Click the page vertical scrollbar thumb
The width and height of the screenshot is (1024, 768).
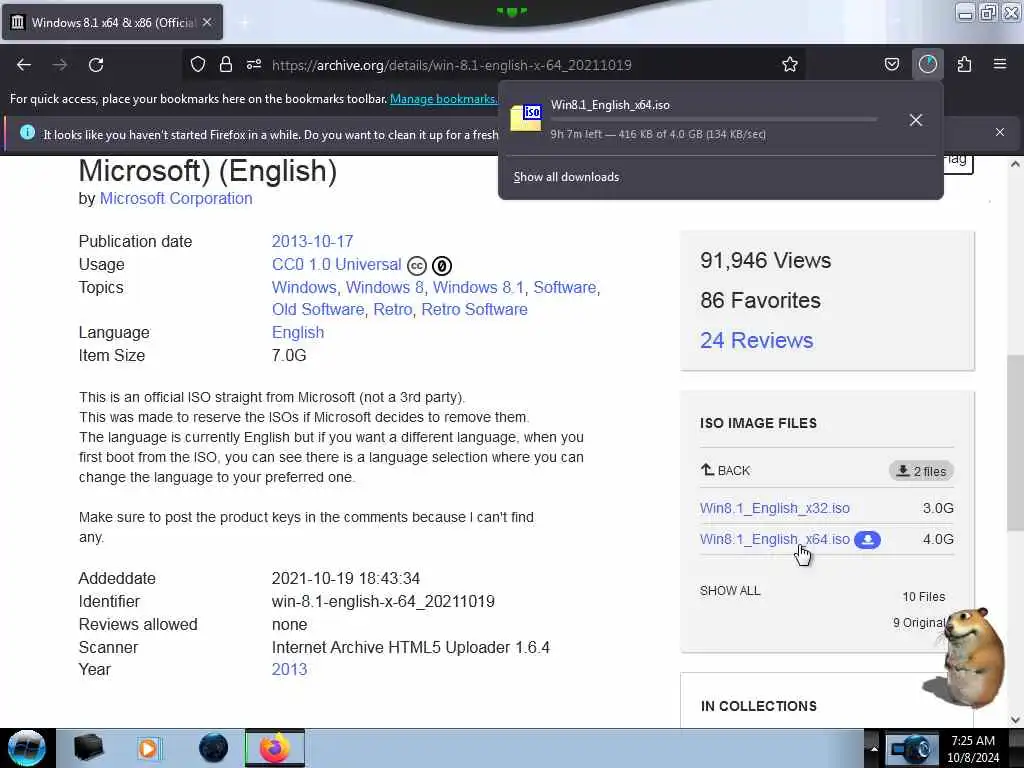click(1015, 443)
